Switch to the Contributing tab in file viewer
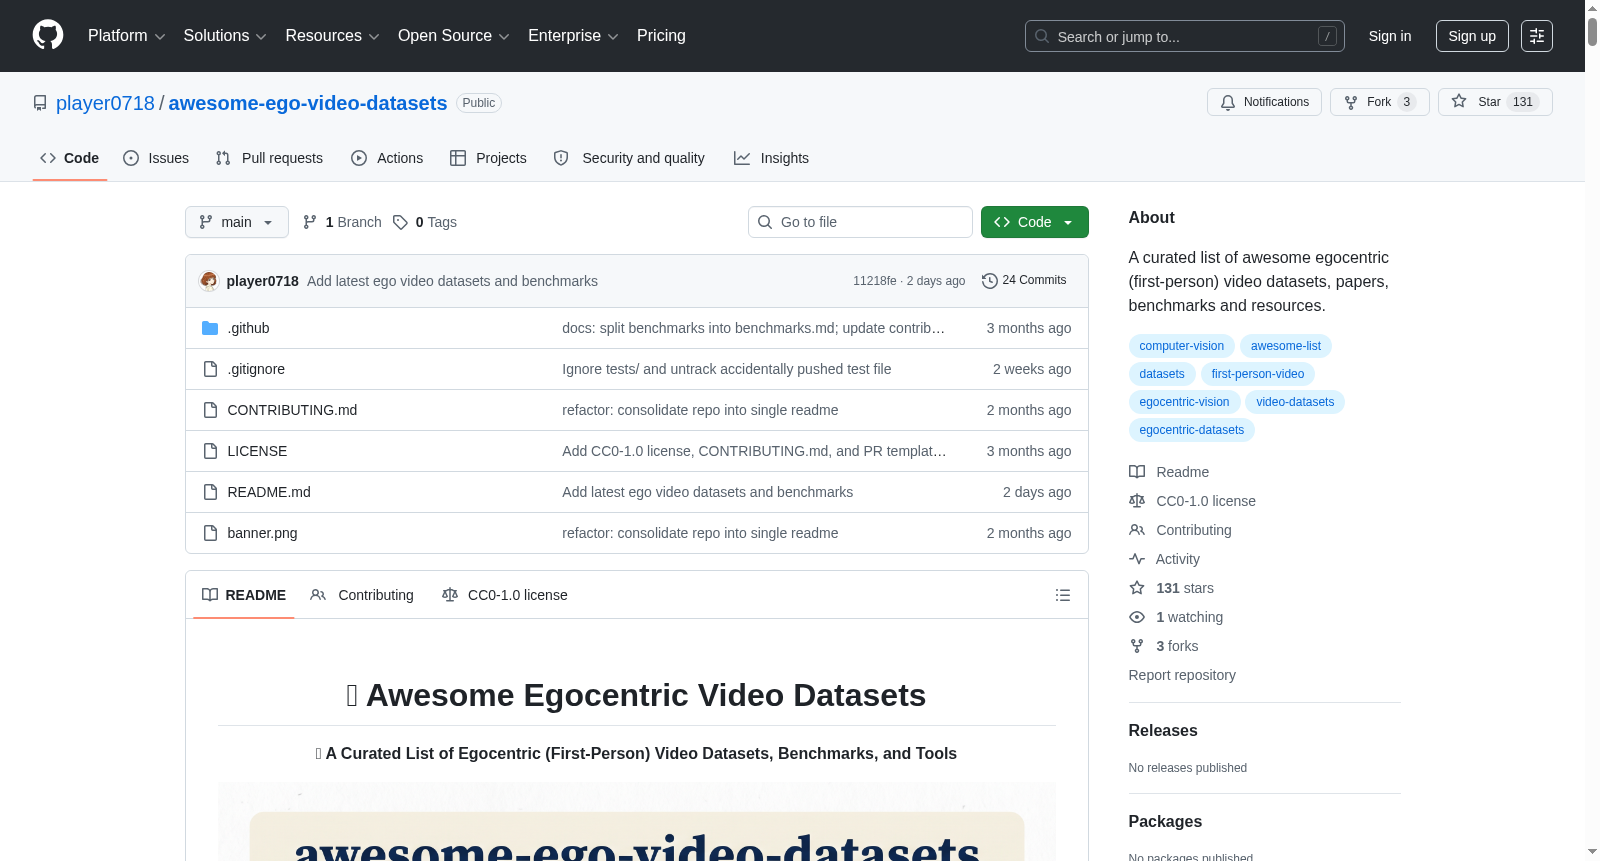 (x=362, y=595)
